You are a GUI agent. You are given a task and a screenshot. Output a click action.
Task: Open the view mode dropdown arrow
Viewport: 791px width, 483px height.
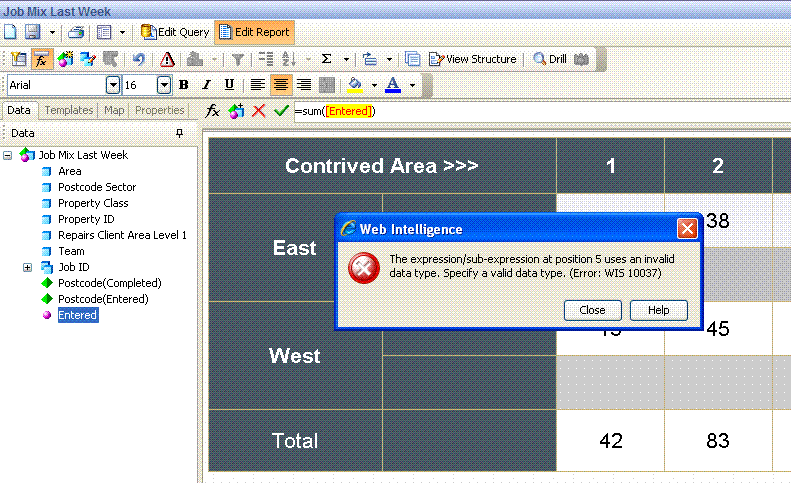[122, 32]
